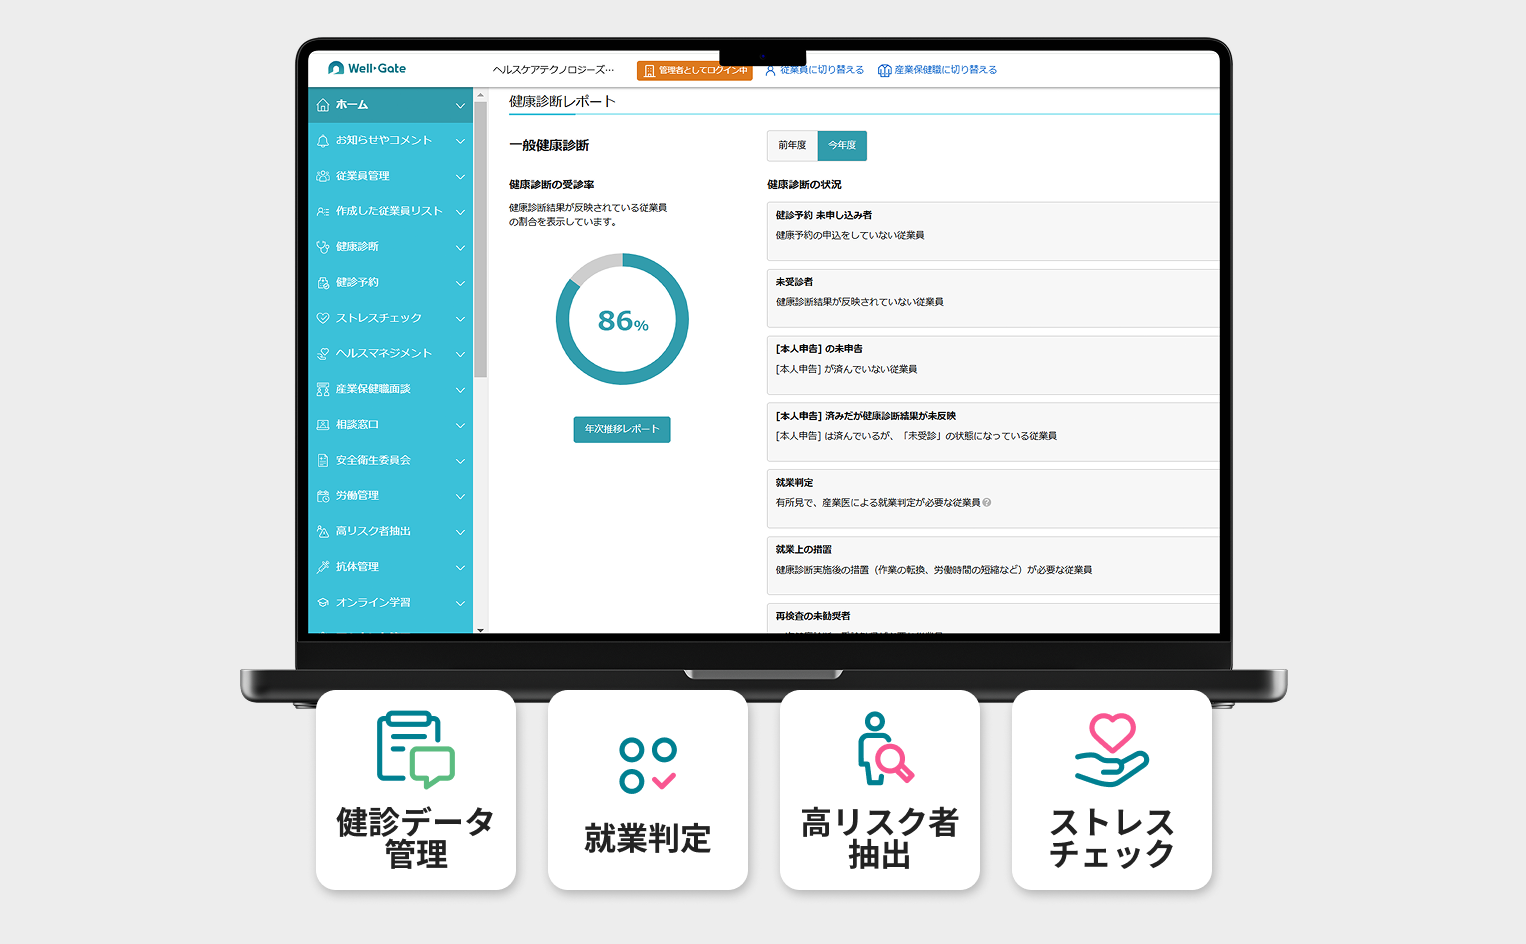Click the person icon beside 従業員に切り替える

770,70
